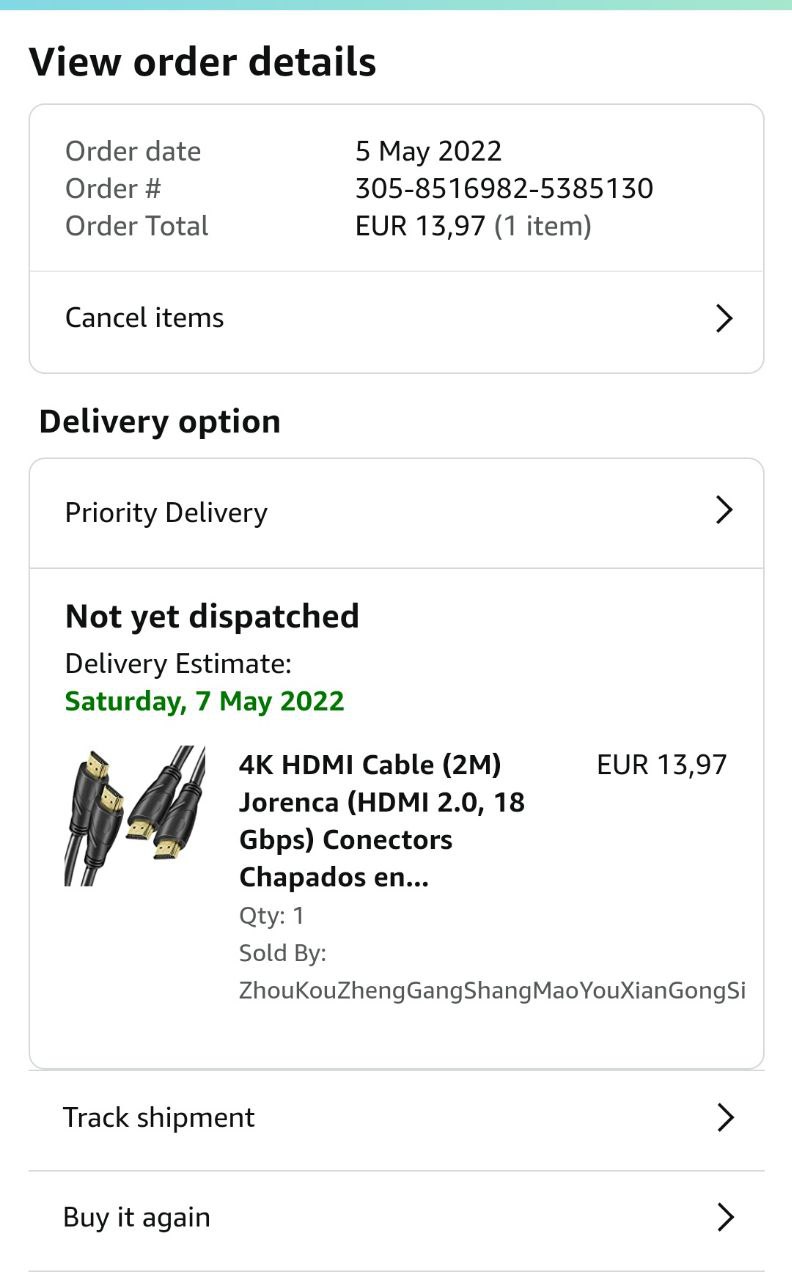Click the Not yet dispatched status
792x1280 pixels.
pos(212,616)
